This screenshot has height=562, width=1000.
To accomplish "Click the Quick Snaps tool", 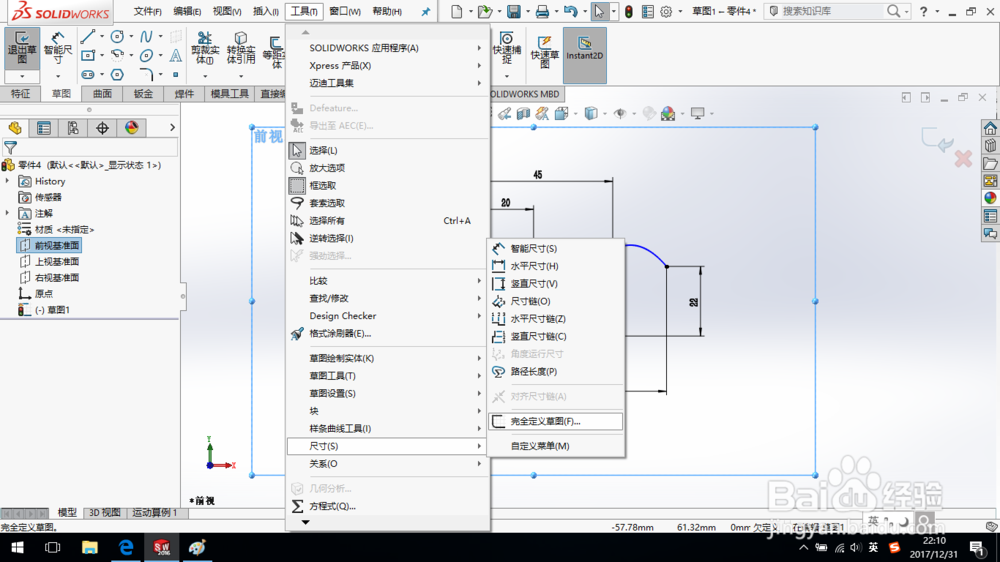I will click(507, 48).
